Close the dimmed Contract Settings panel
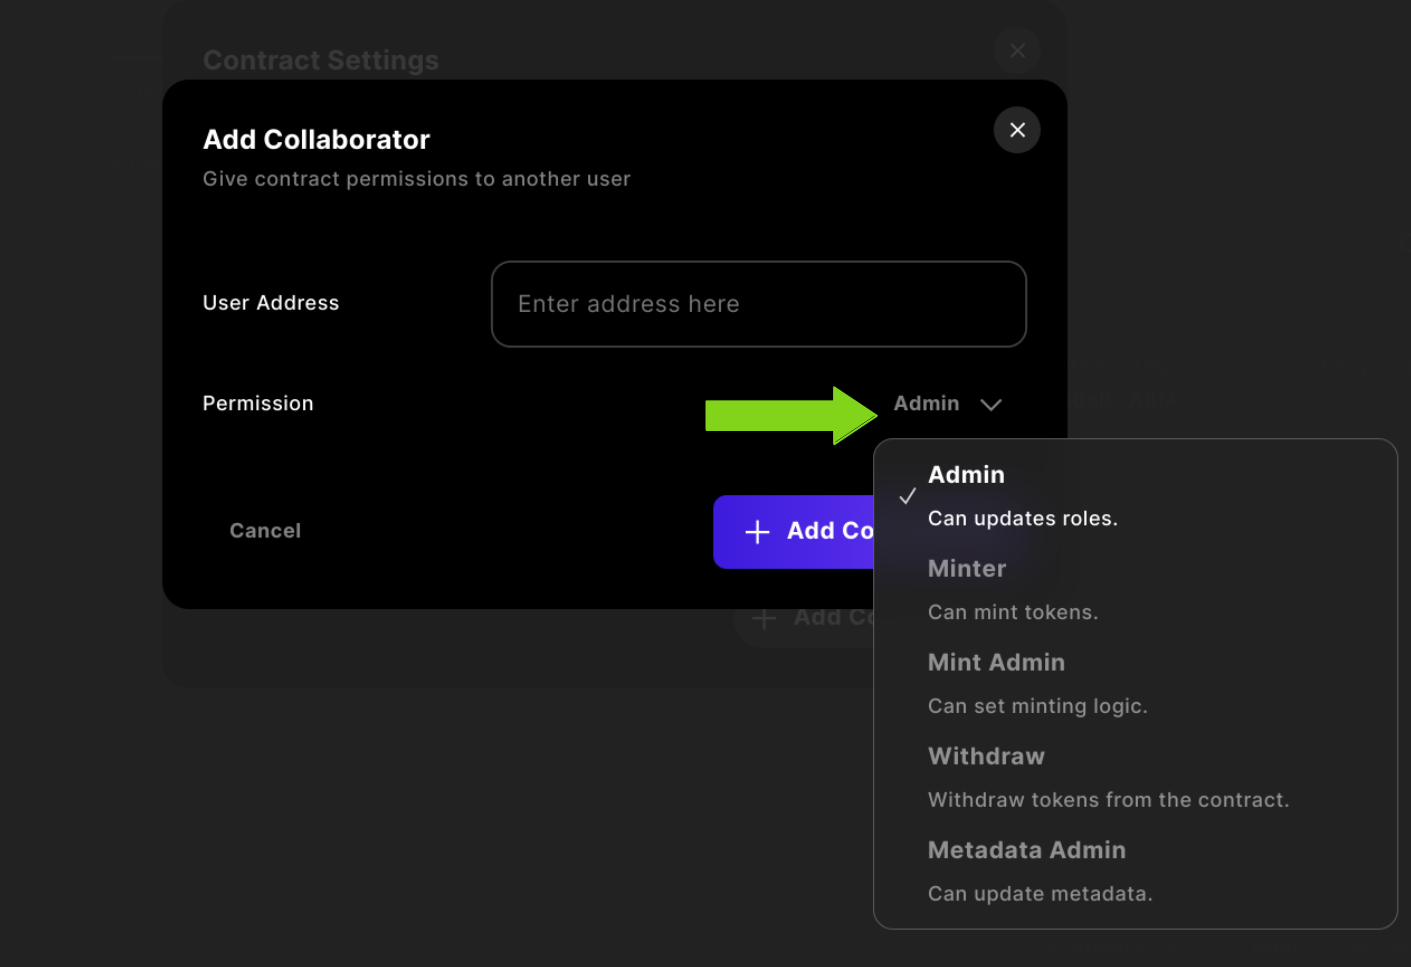 (x=1017, y=51)
